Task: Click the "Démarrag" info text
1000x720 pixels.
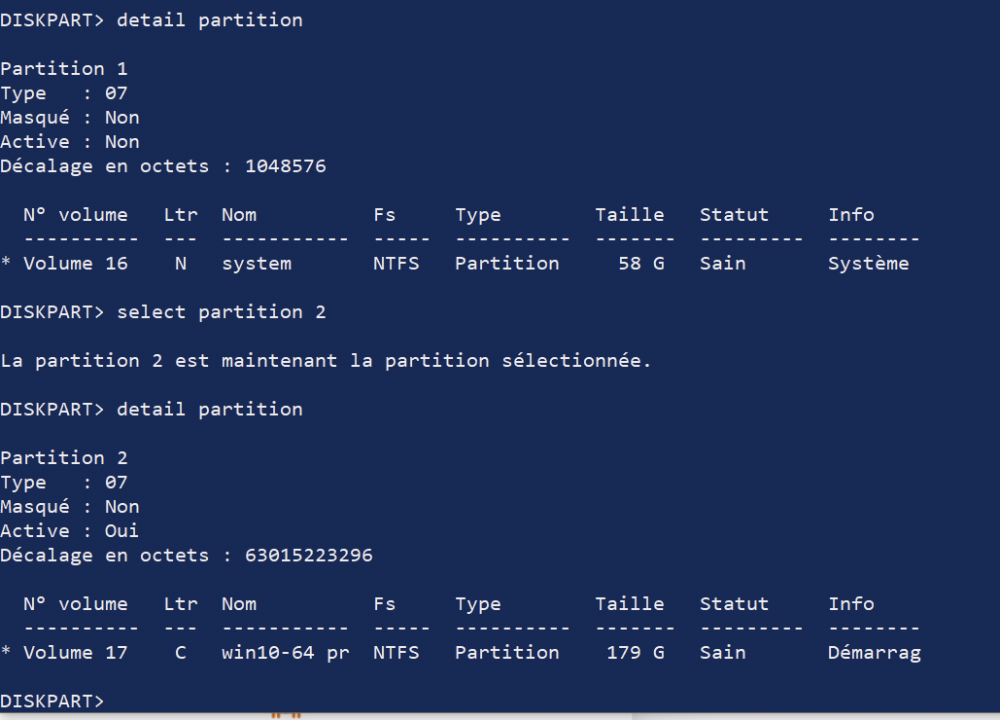Action: coord(874,652)
